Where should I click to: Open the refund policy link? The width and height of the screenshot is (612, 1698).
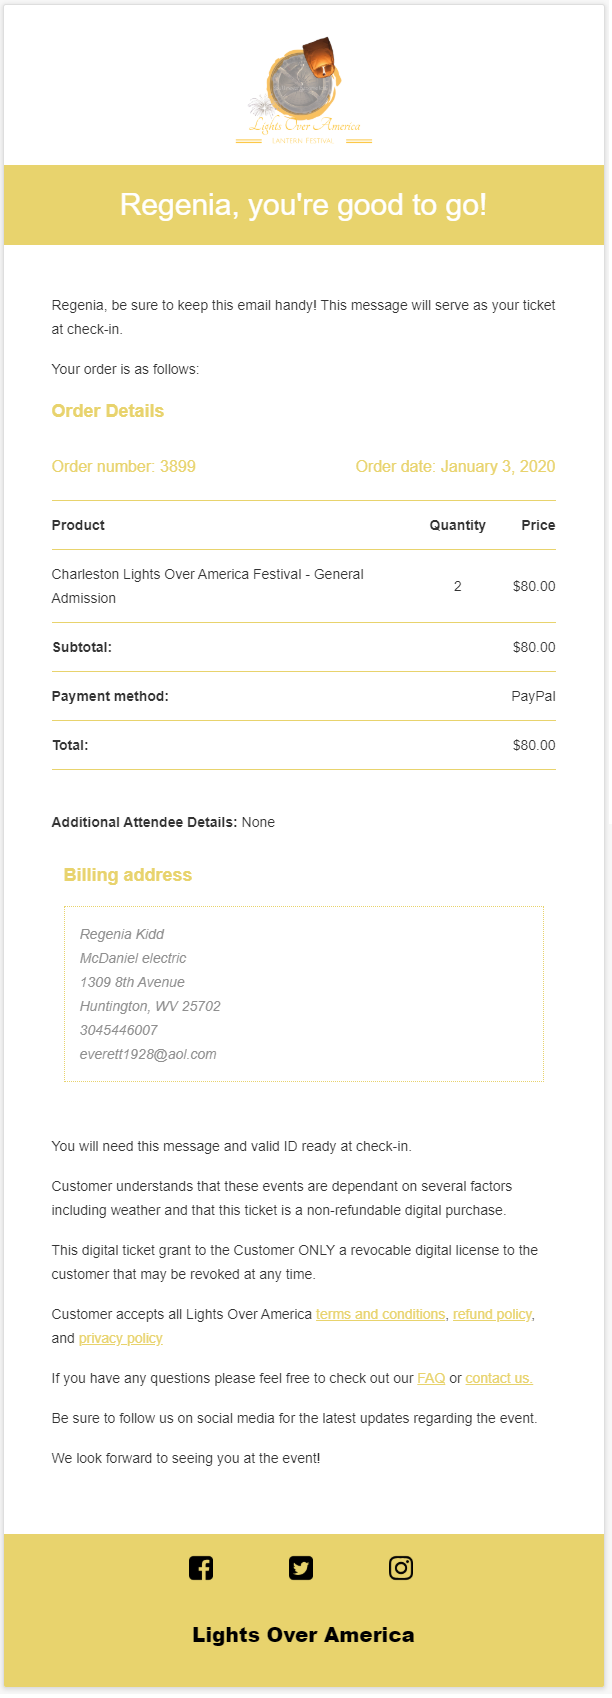492,1314
